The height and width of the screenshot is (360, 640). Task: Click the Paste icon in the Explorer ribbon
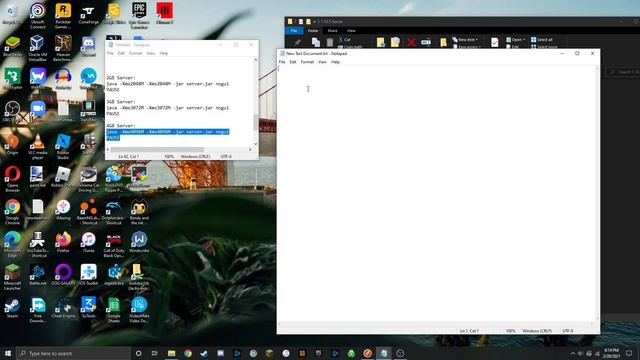[330, 42]
